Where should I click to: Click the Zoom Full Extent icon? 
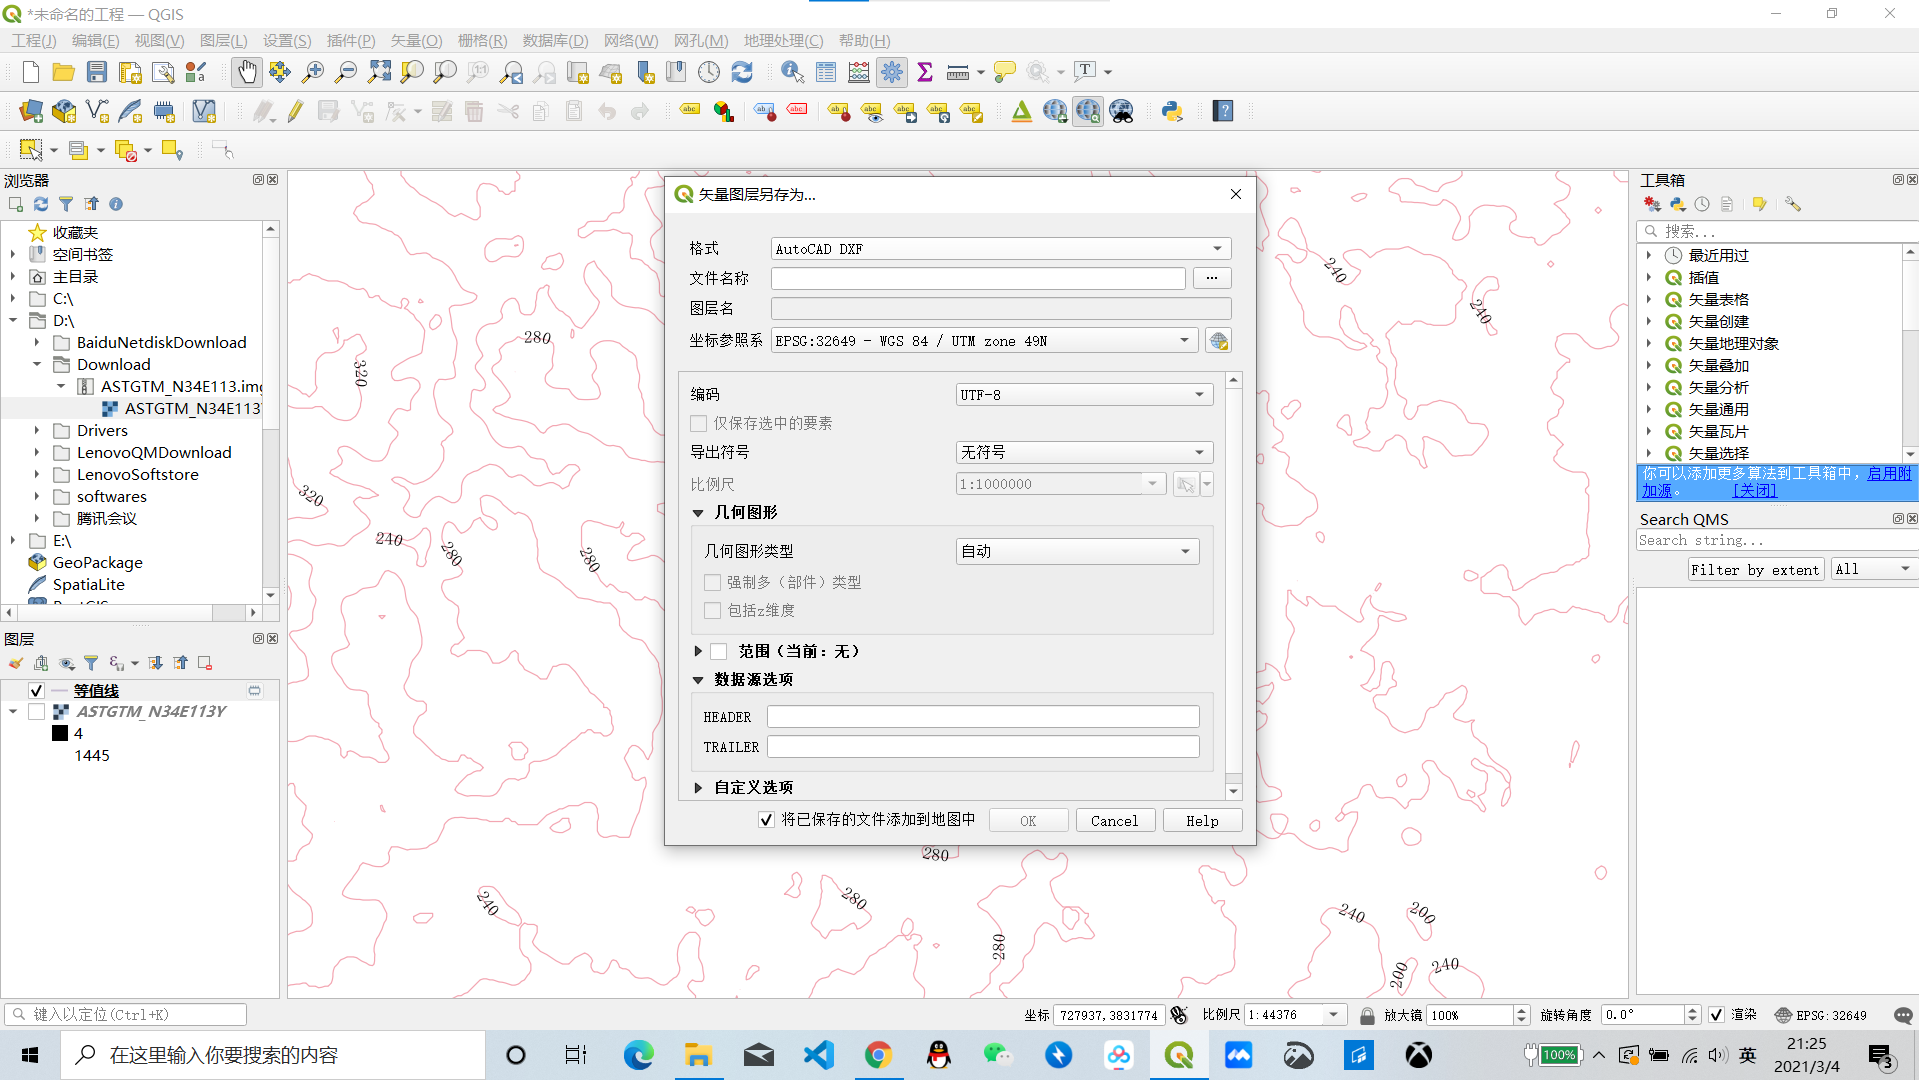tap(378, 71)
